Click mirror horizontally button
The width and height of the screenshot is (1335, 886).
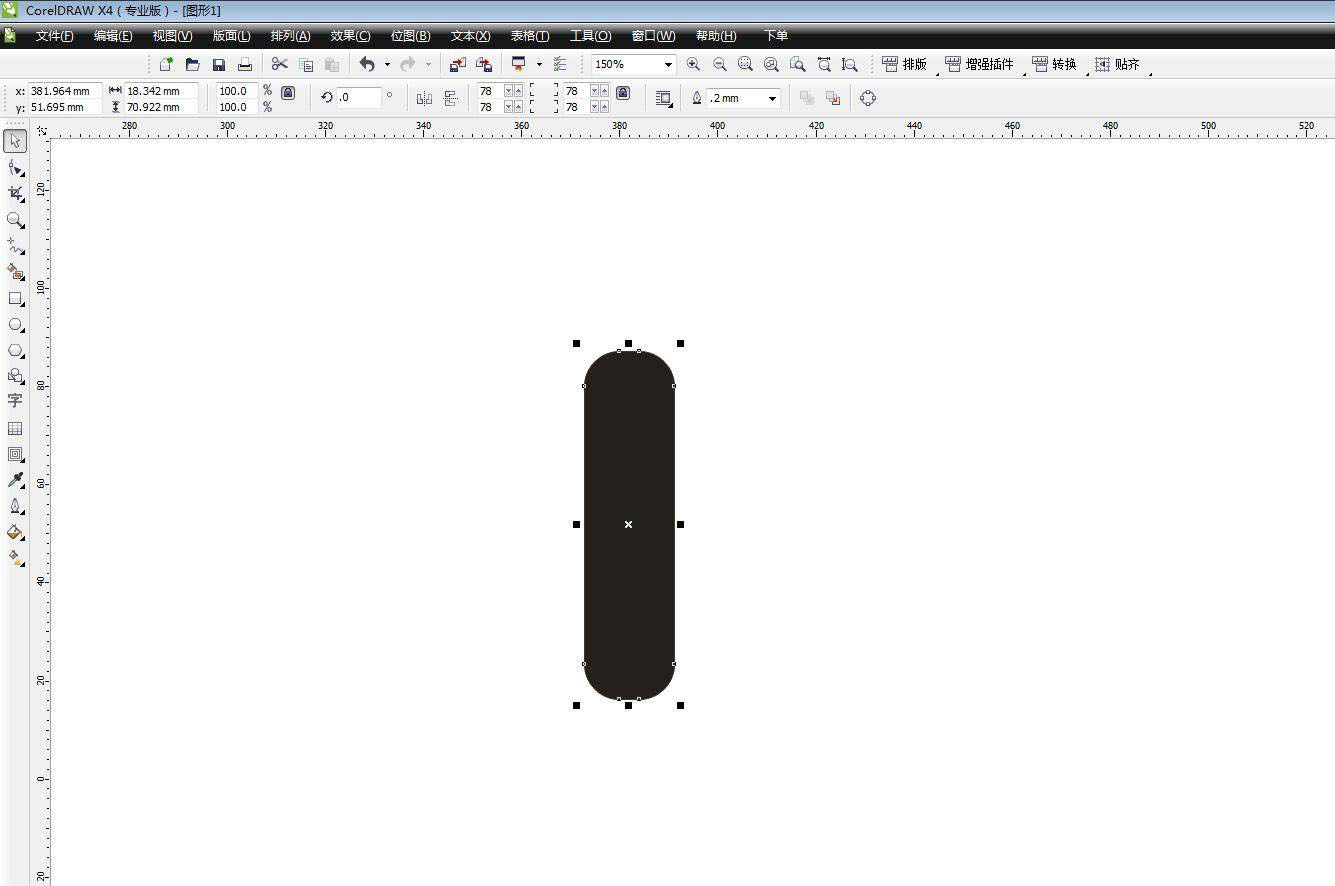[x=424, y=98]
